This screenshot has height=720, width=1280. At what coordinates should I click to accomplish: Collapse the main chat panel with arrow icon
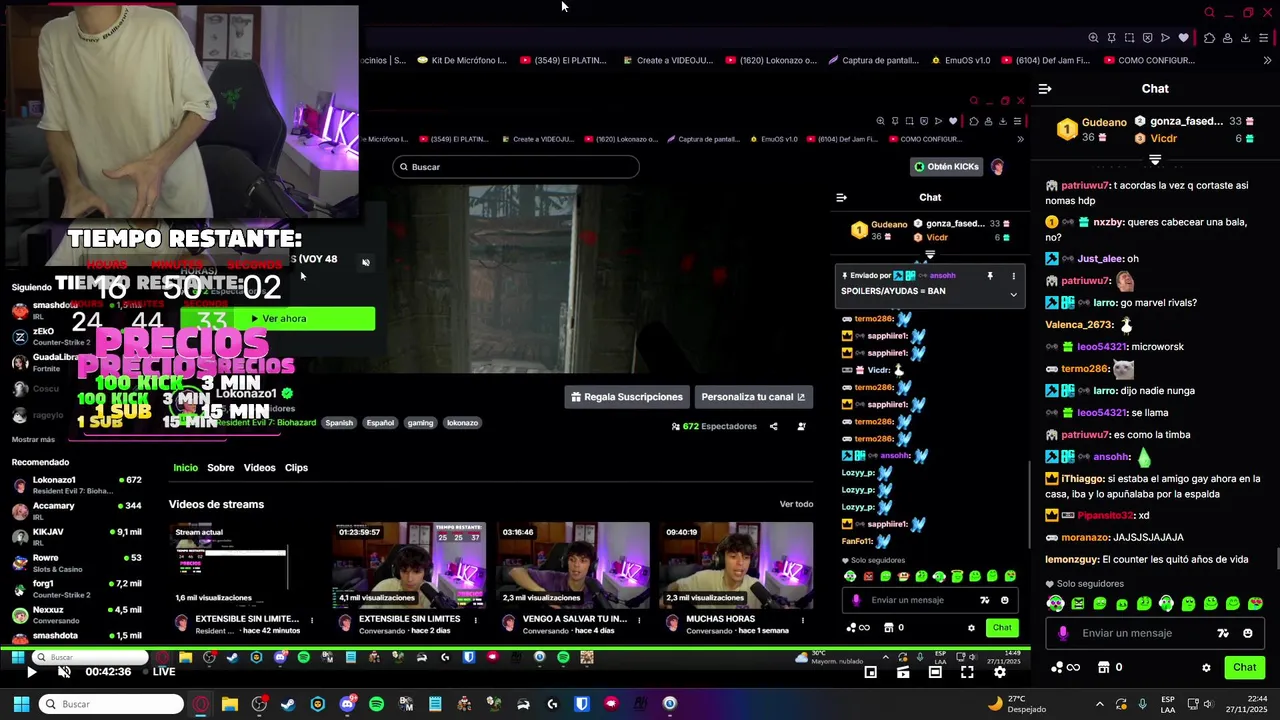(1045, 89)
